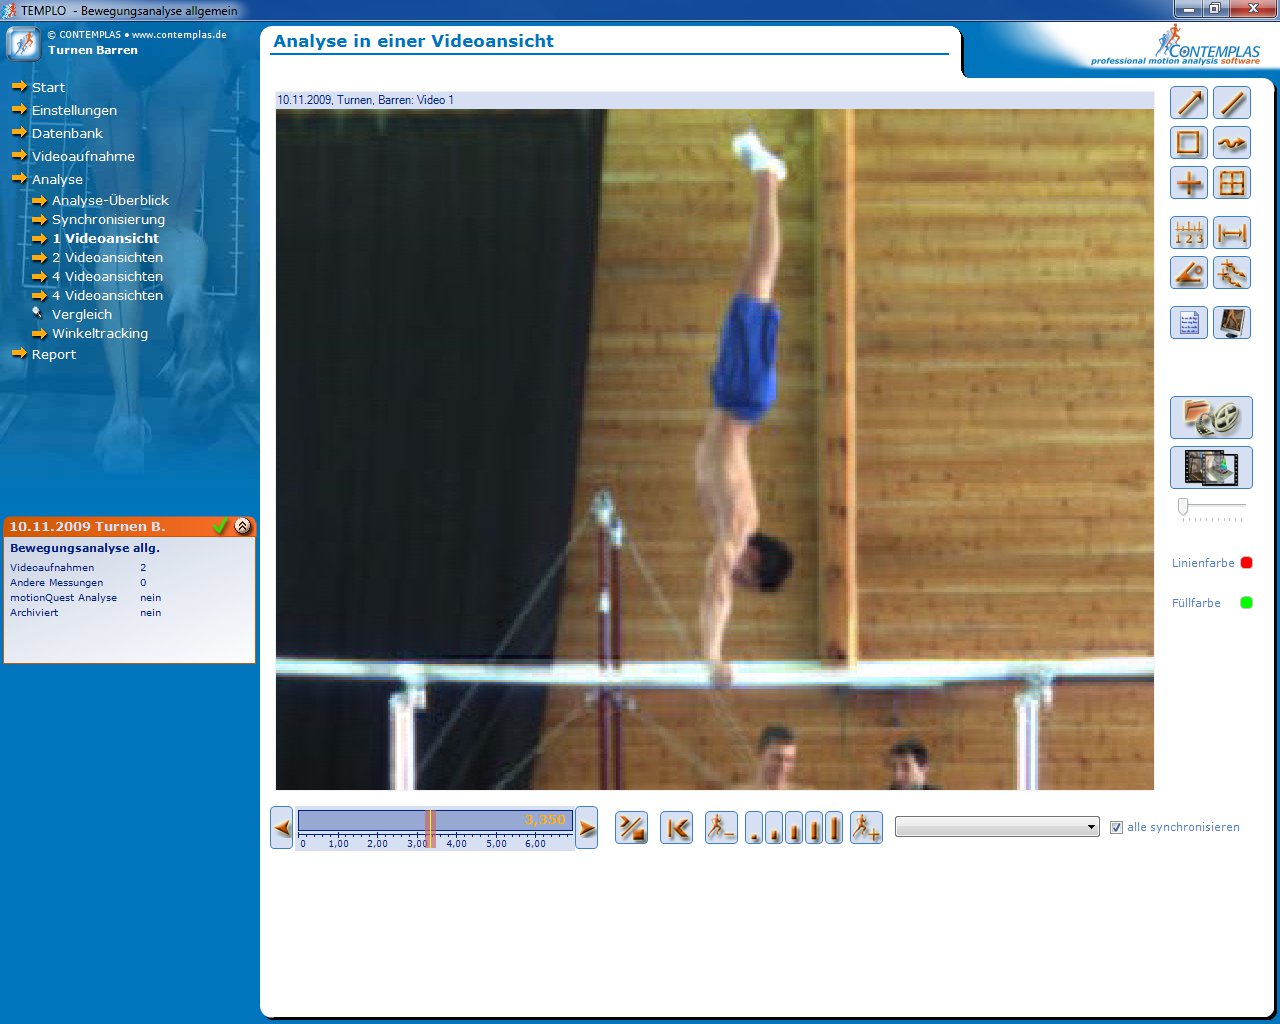Click the runner minus icon
The width and height of the screenshot is (1280, 1024).
pos(721,828)
